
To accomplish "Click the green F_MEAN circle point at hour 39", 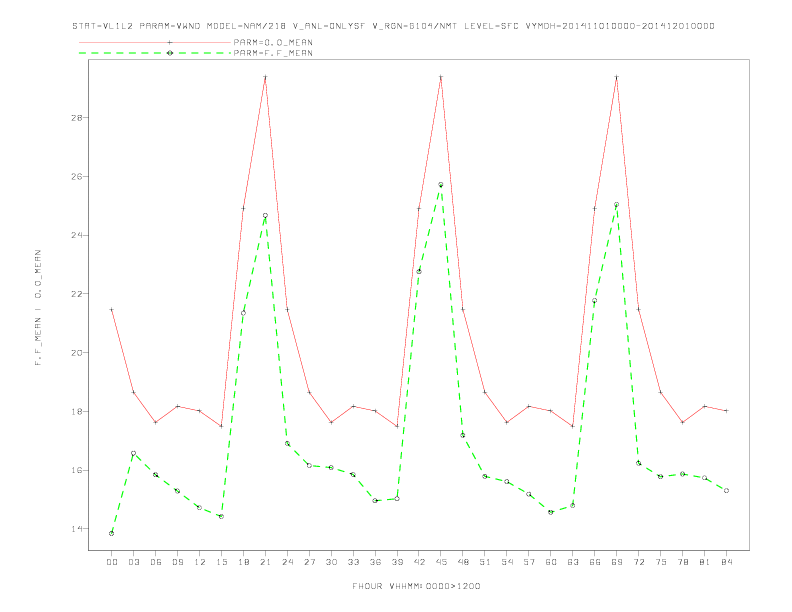I will 397,499.
